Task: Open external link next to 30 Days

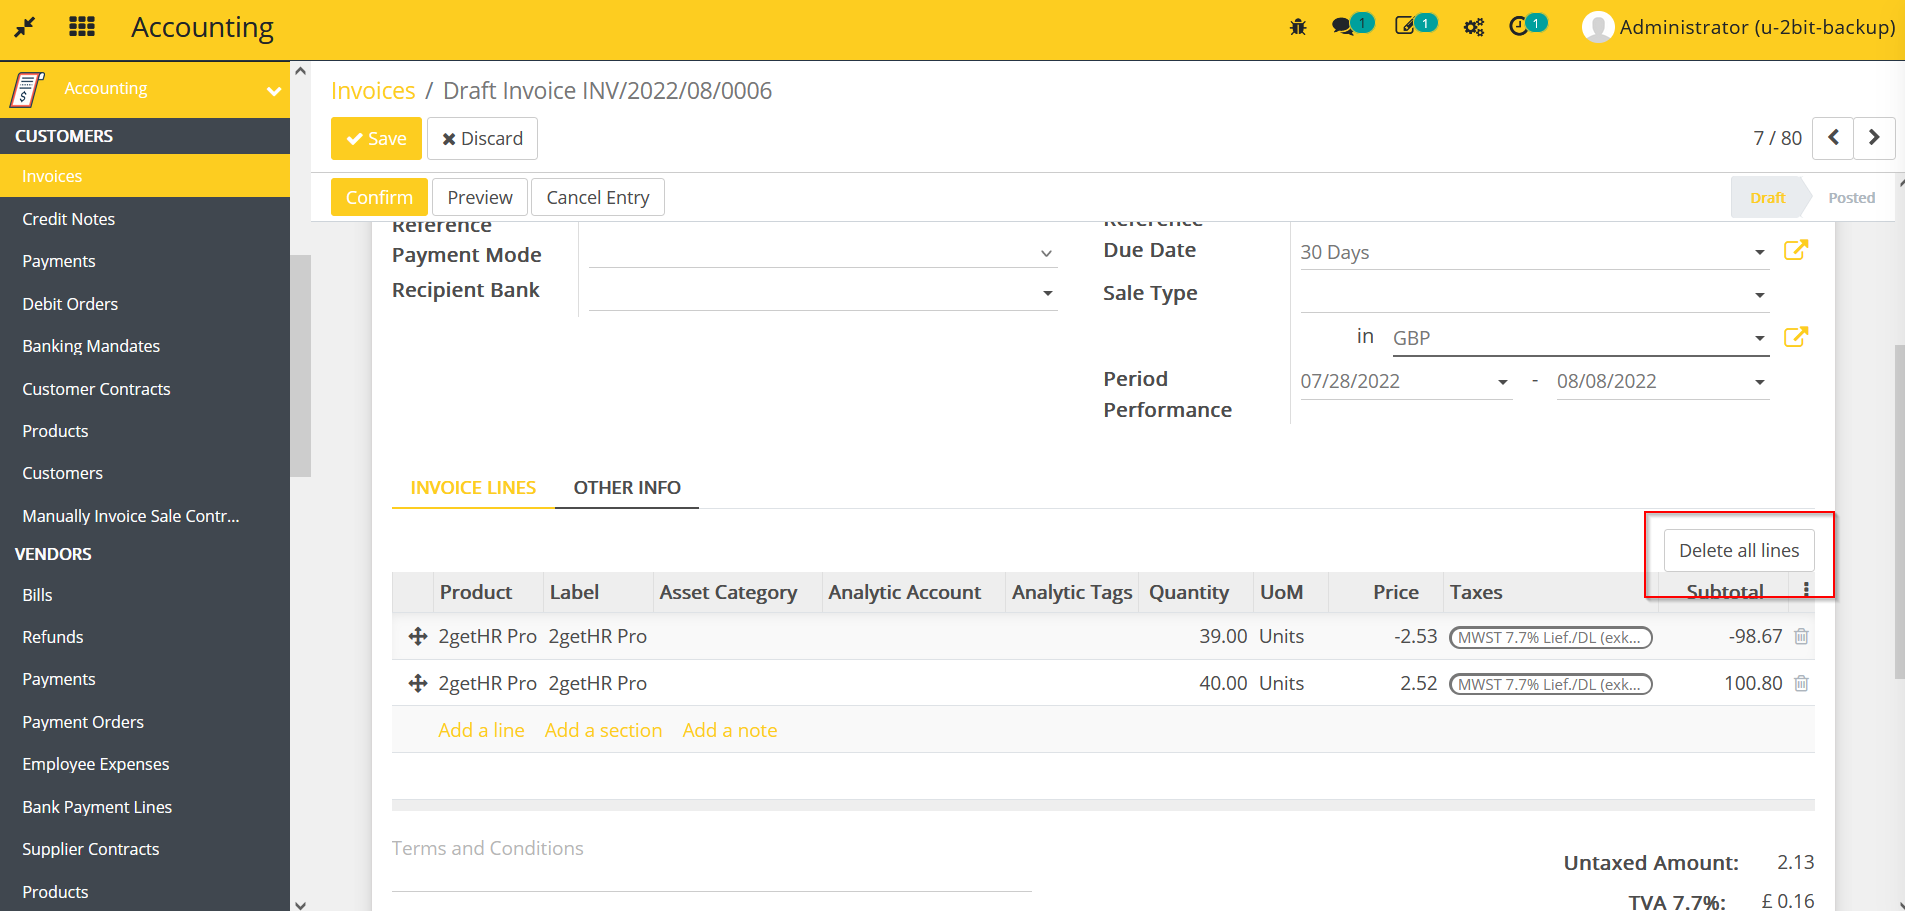Action: (1796, 250)
